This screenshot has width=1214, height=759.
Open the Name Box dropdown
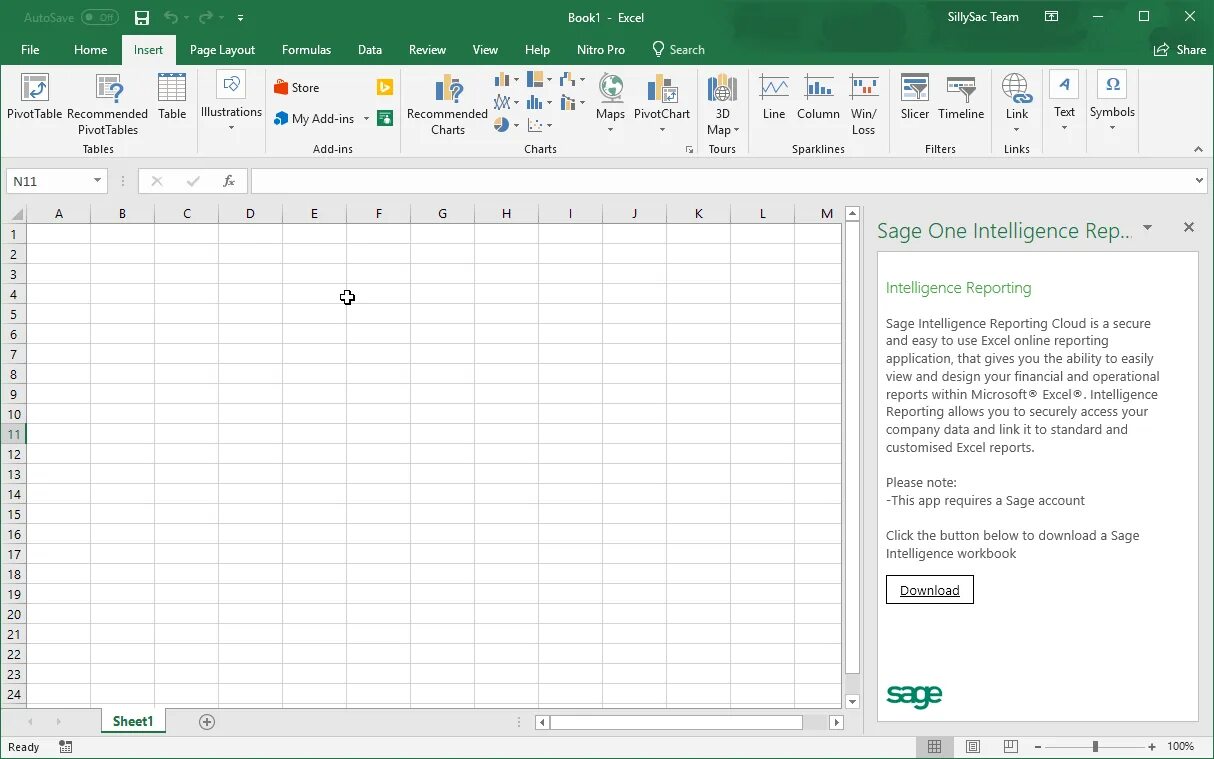(97, 181)
